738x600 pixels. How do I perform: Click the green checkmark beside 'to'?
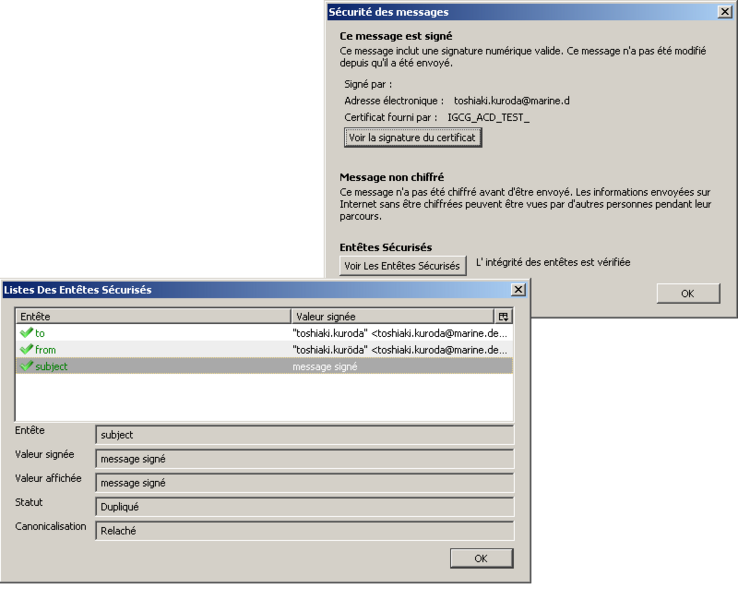tap(26, 333)
